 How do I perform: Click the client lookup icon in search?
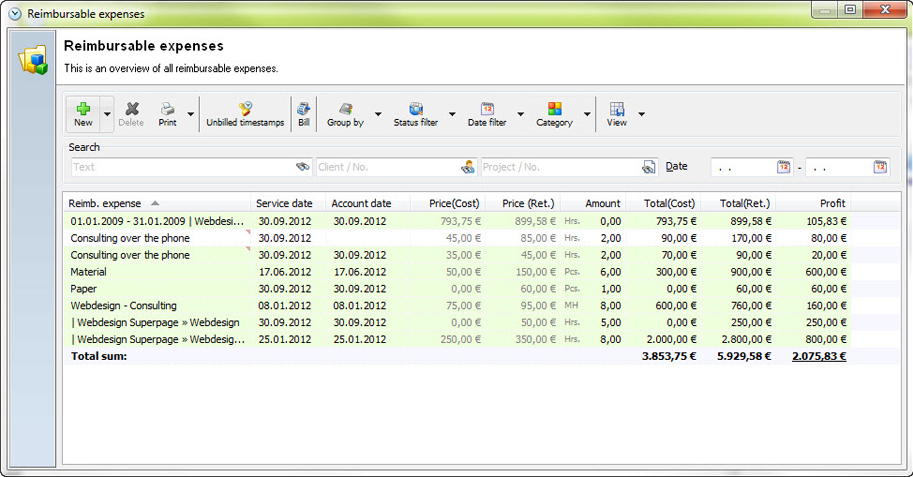[467, 167]
